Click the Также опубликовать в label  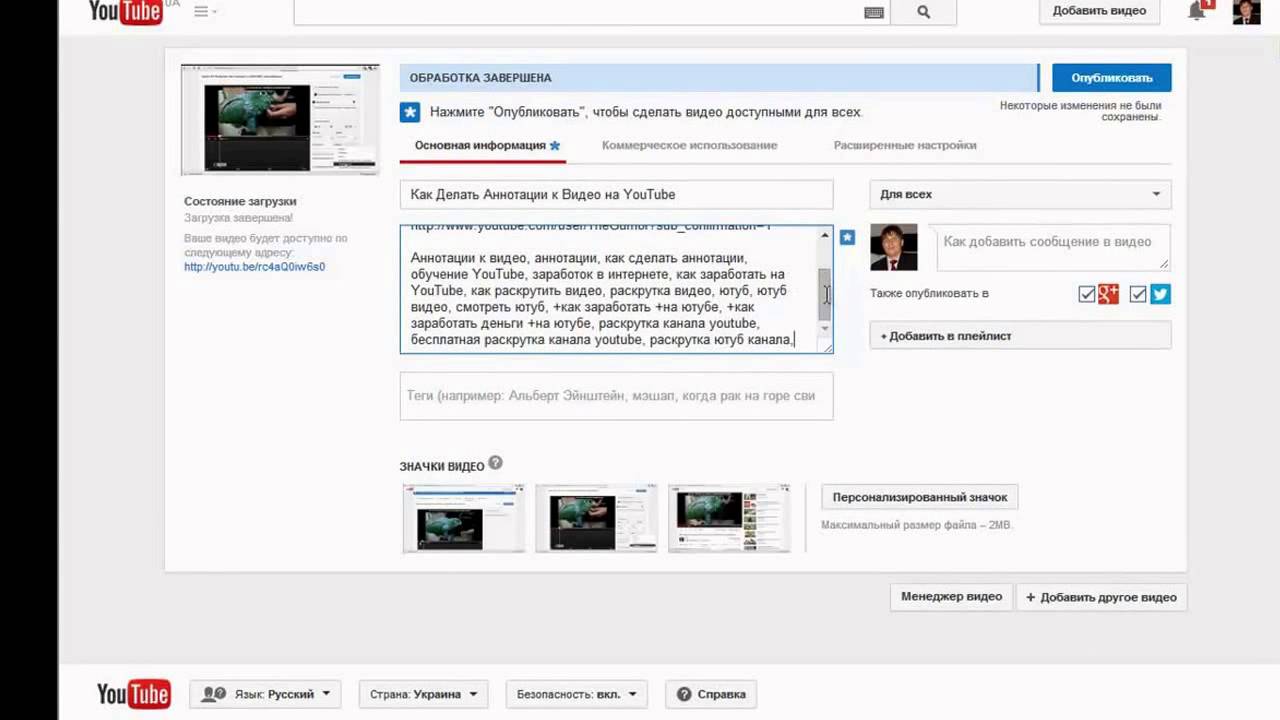pyautogui.click(x=929, y=294)
